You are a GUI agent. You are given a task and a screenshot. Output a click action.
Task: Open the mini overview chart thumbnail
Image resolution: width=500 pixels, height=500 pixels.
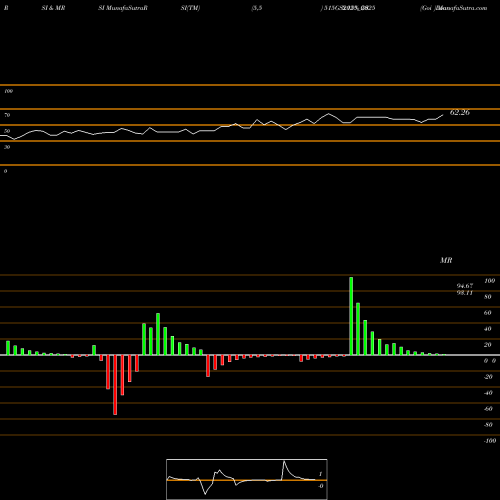tap(247, 479)
